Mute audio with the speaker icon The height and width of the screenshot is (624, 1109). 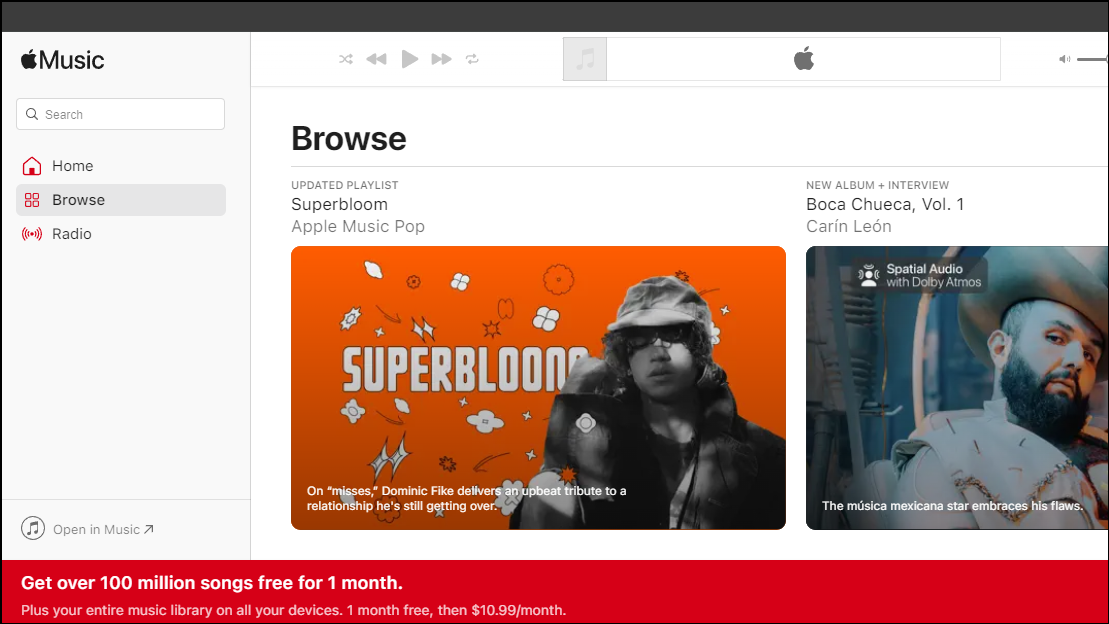click(x=1064, y=59)
